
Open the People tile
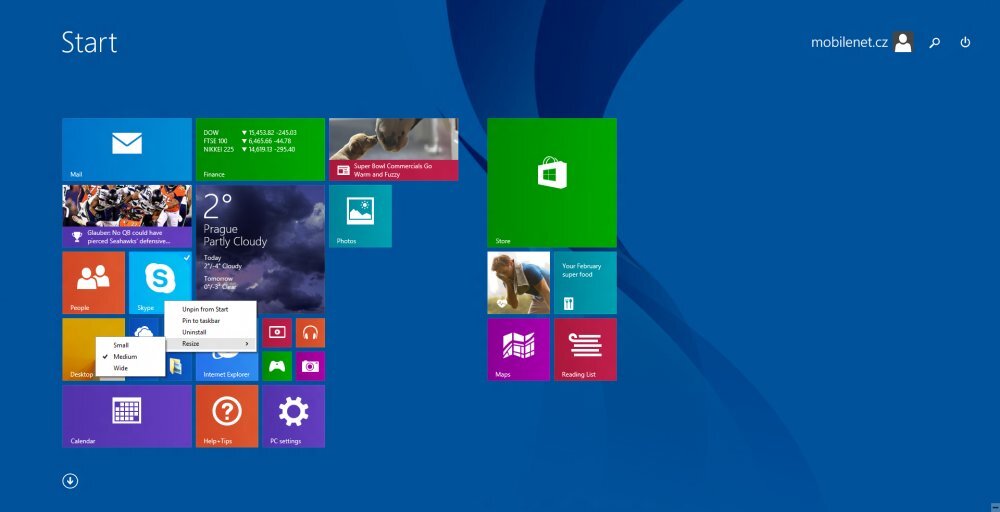point(94,282)
